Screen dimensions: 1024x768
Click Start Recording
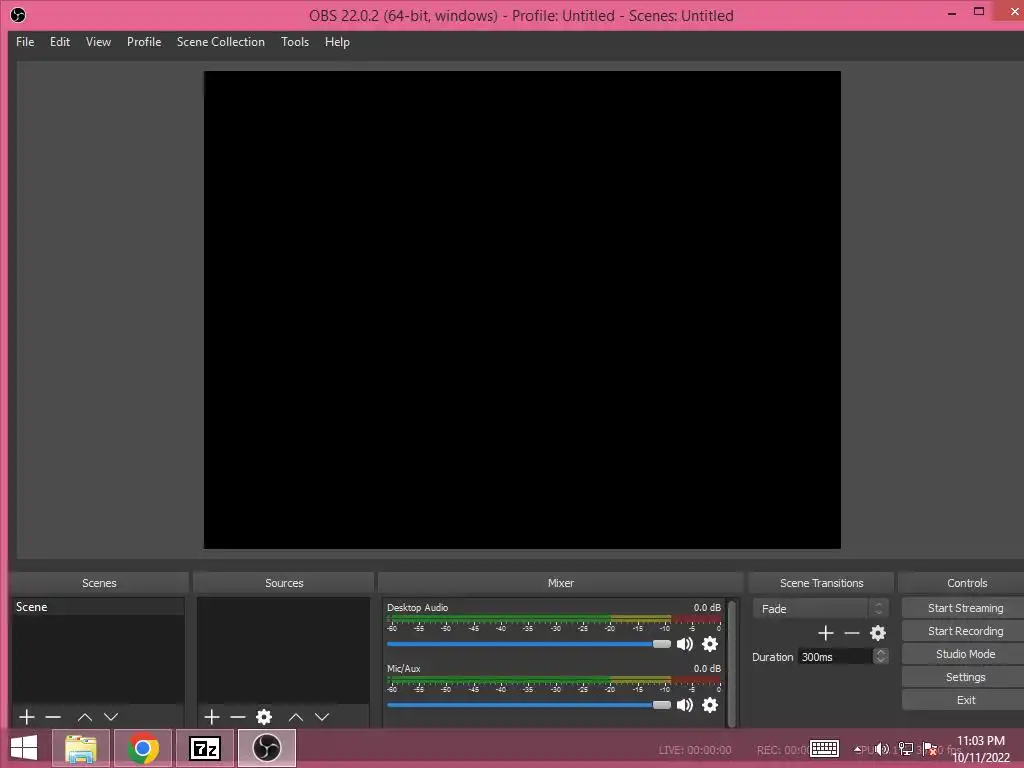965,631
